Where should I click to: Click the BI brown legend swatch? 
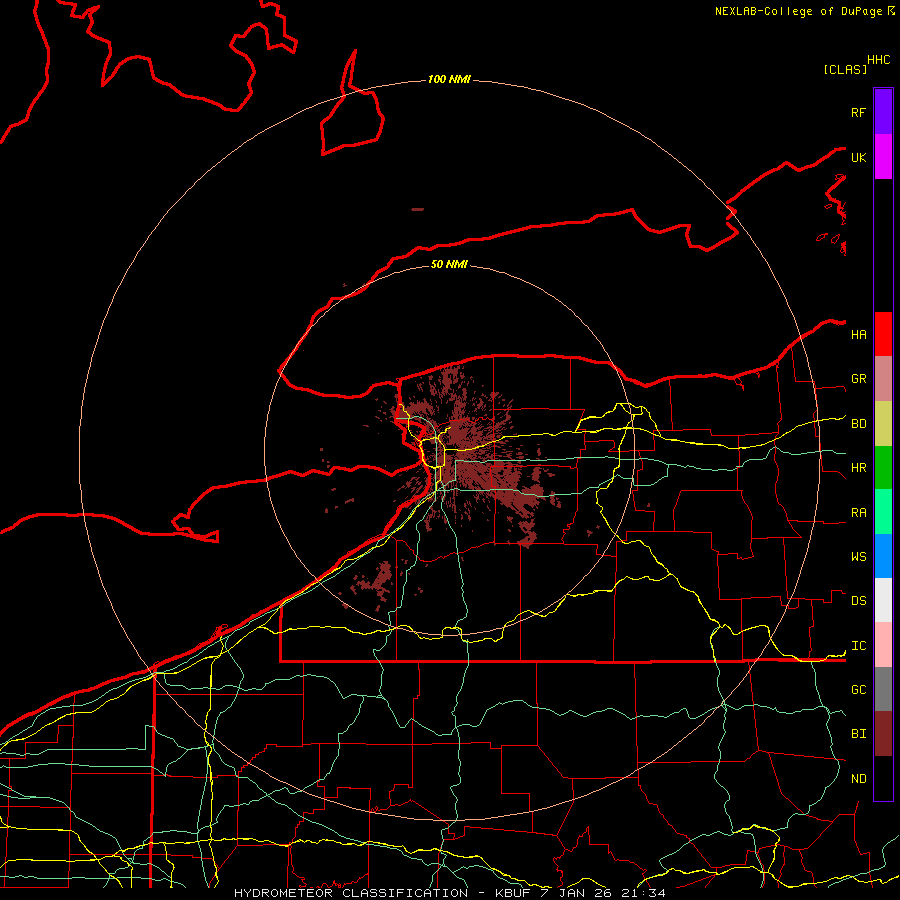(883, 734)
